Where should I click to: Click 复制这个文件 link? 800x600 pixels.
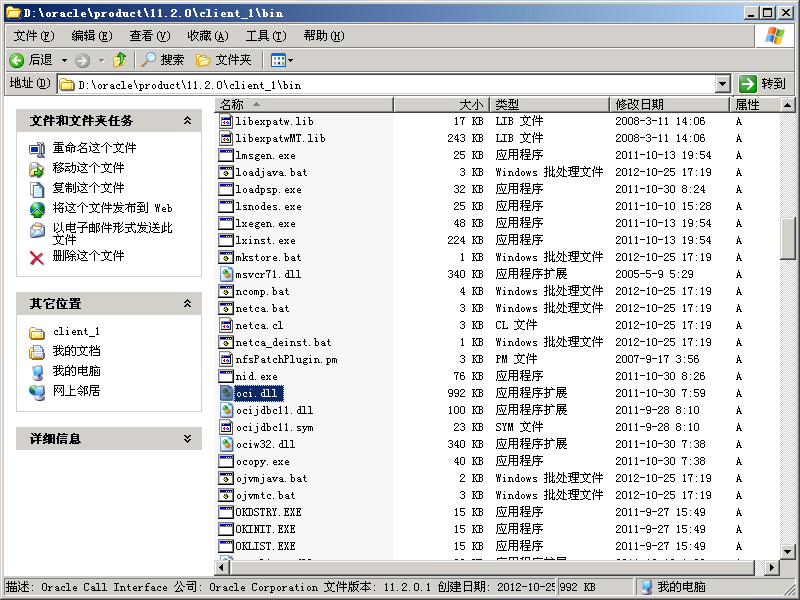88,188
